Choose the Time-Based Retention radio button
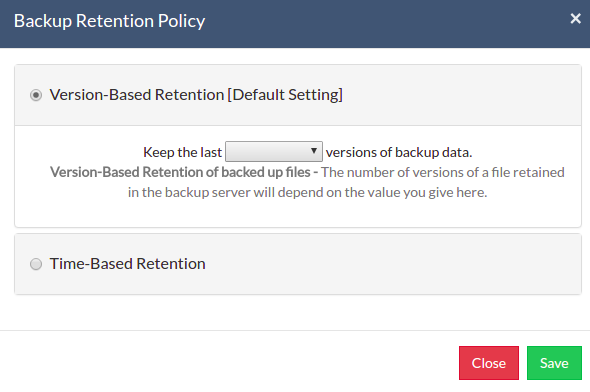 coord(36,264)
